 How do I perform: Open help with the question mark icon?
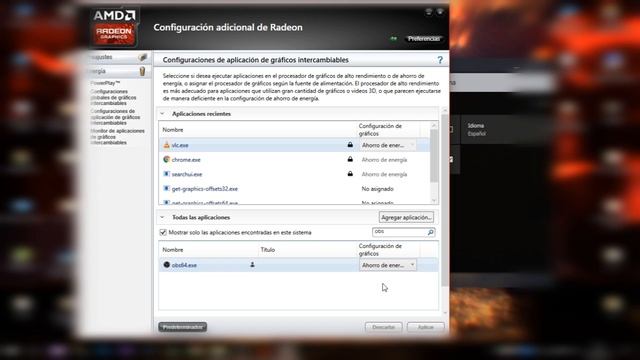pos(440,60)
